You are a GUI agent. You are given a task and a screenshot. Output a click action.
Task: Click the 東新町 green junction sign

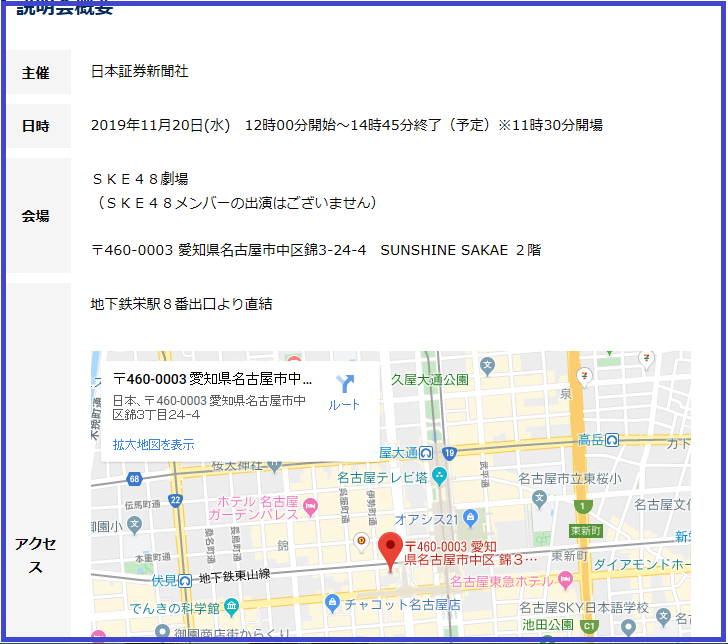click(586, 531)
